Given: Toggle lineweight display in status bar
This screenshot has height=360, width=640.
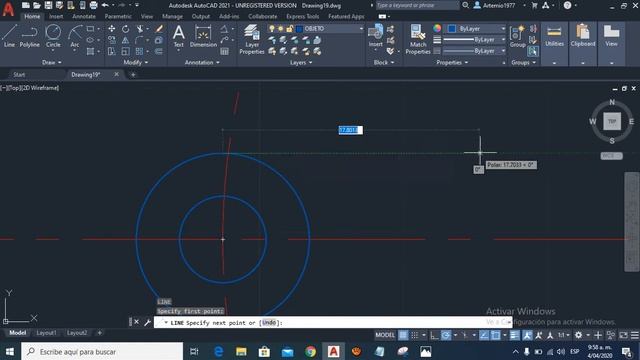Looking at the screenshot, I should pos(515,335).
